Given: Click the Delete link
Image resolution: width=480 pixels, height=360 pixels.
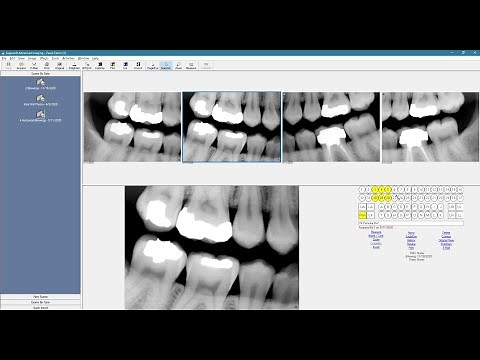Looking at the screenshot, I should 446,233.
